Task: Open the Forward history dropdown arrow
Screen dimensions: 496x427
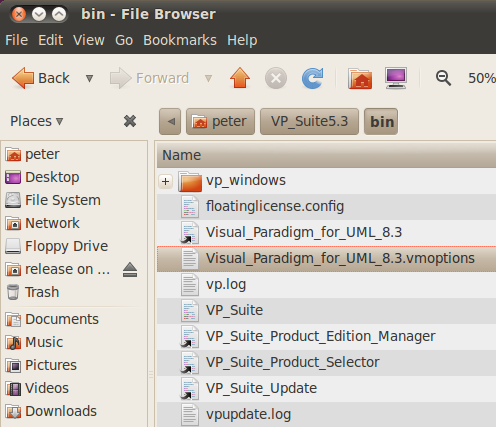Action: point(208,79)
